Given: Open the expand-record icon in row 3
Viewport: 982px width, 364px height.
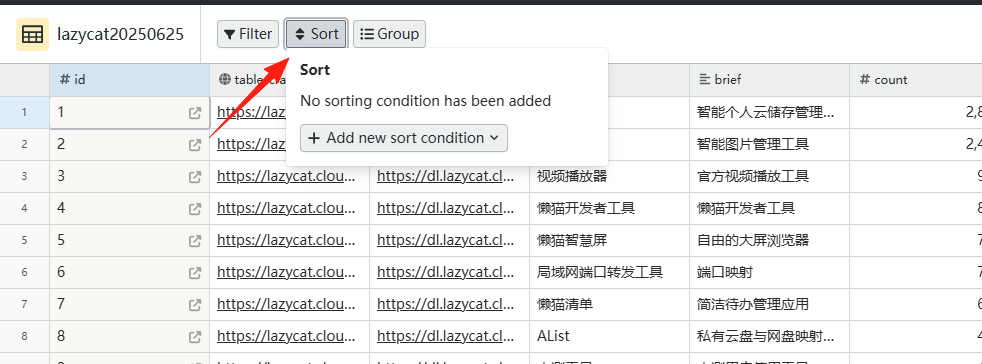Looking at the screenshot, I should click(195, 177).
